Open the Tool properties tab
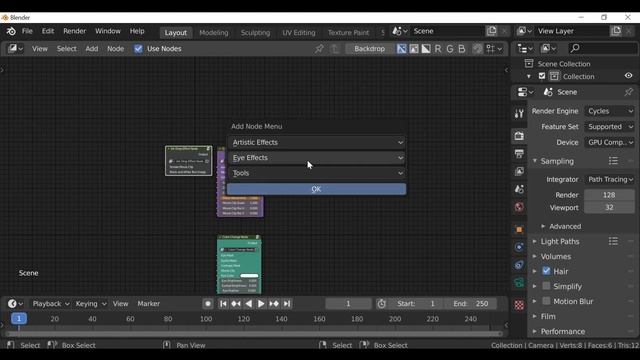The height and width of the screenshot is (360, 640). (x=519, y=113)
